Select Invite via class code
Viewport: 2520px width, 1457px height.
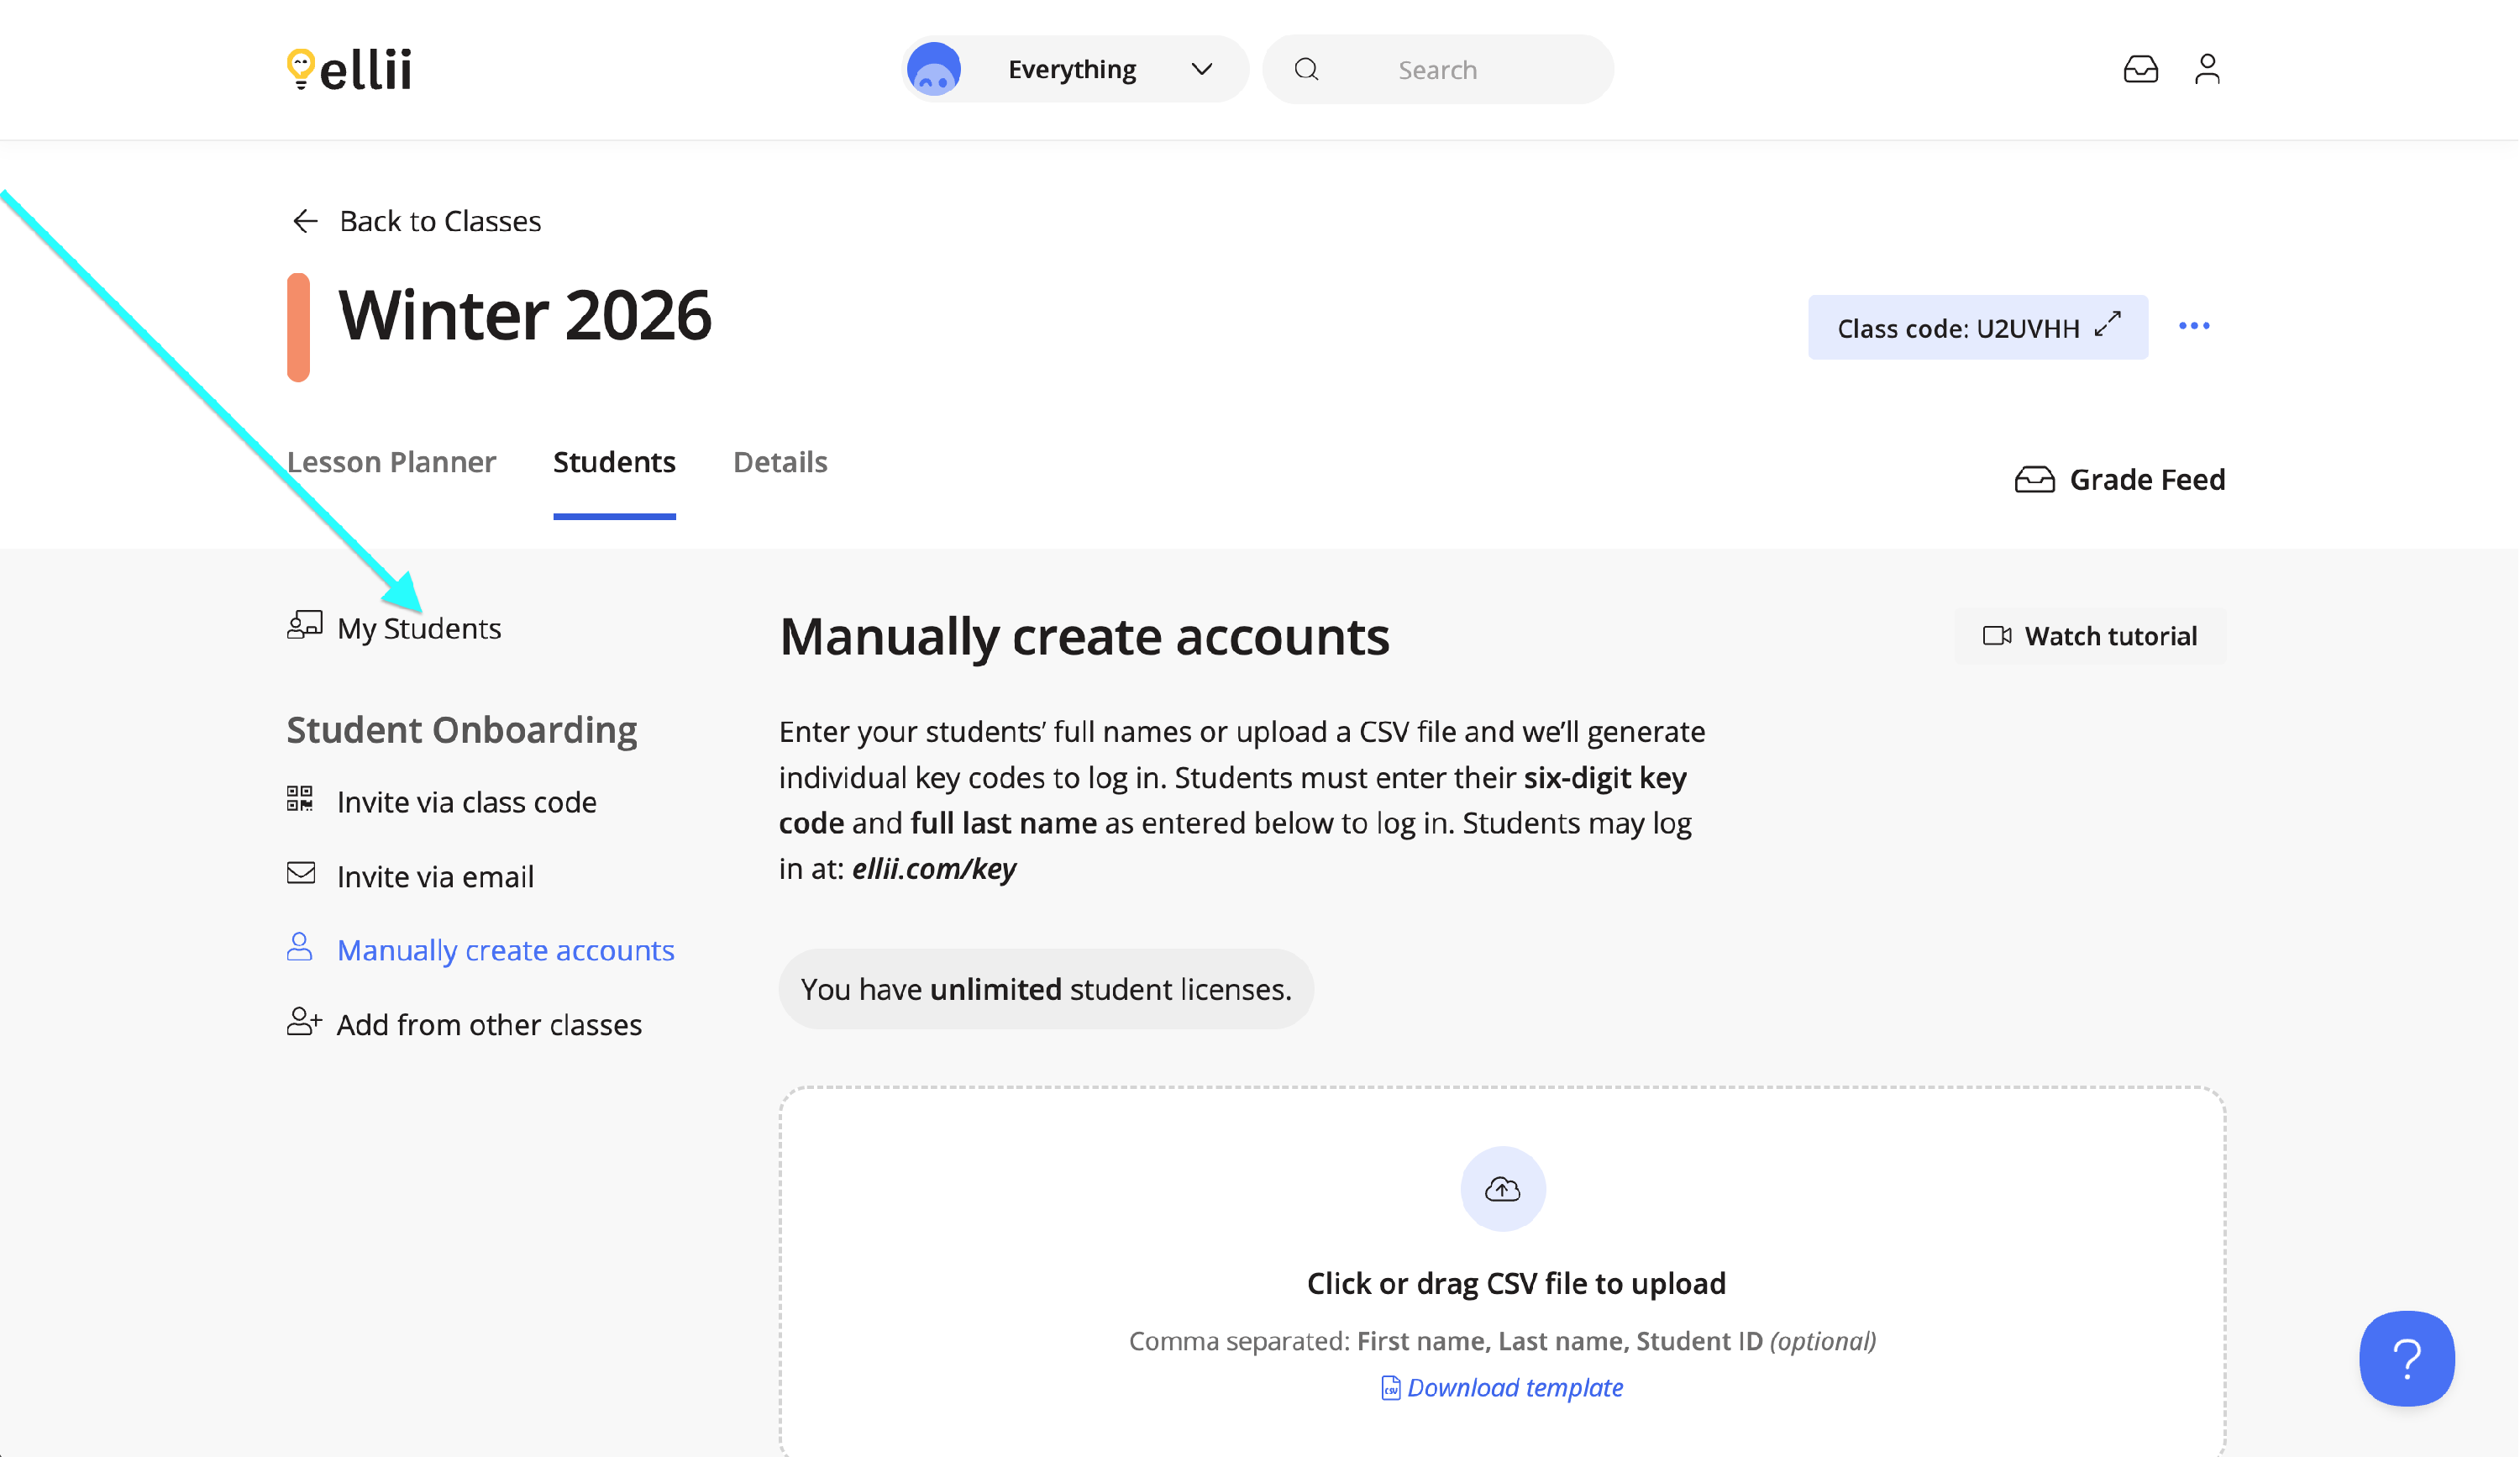pos(466,802)
